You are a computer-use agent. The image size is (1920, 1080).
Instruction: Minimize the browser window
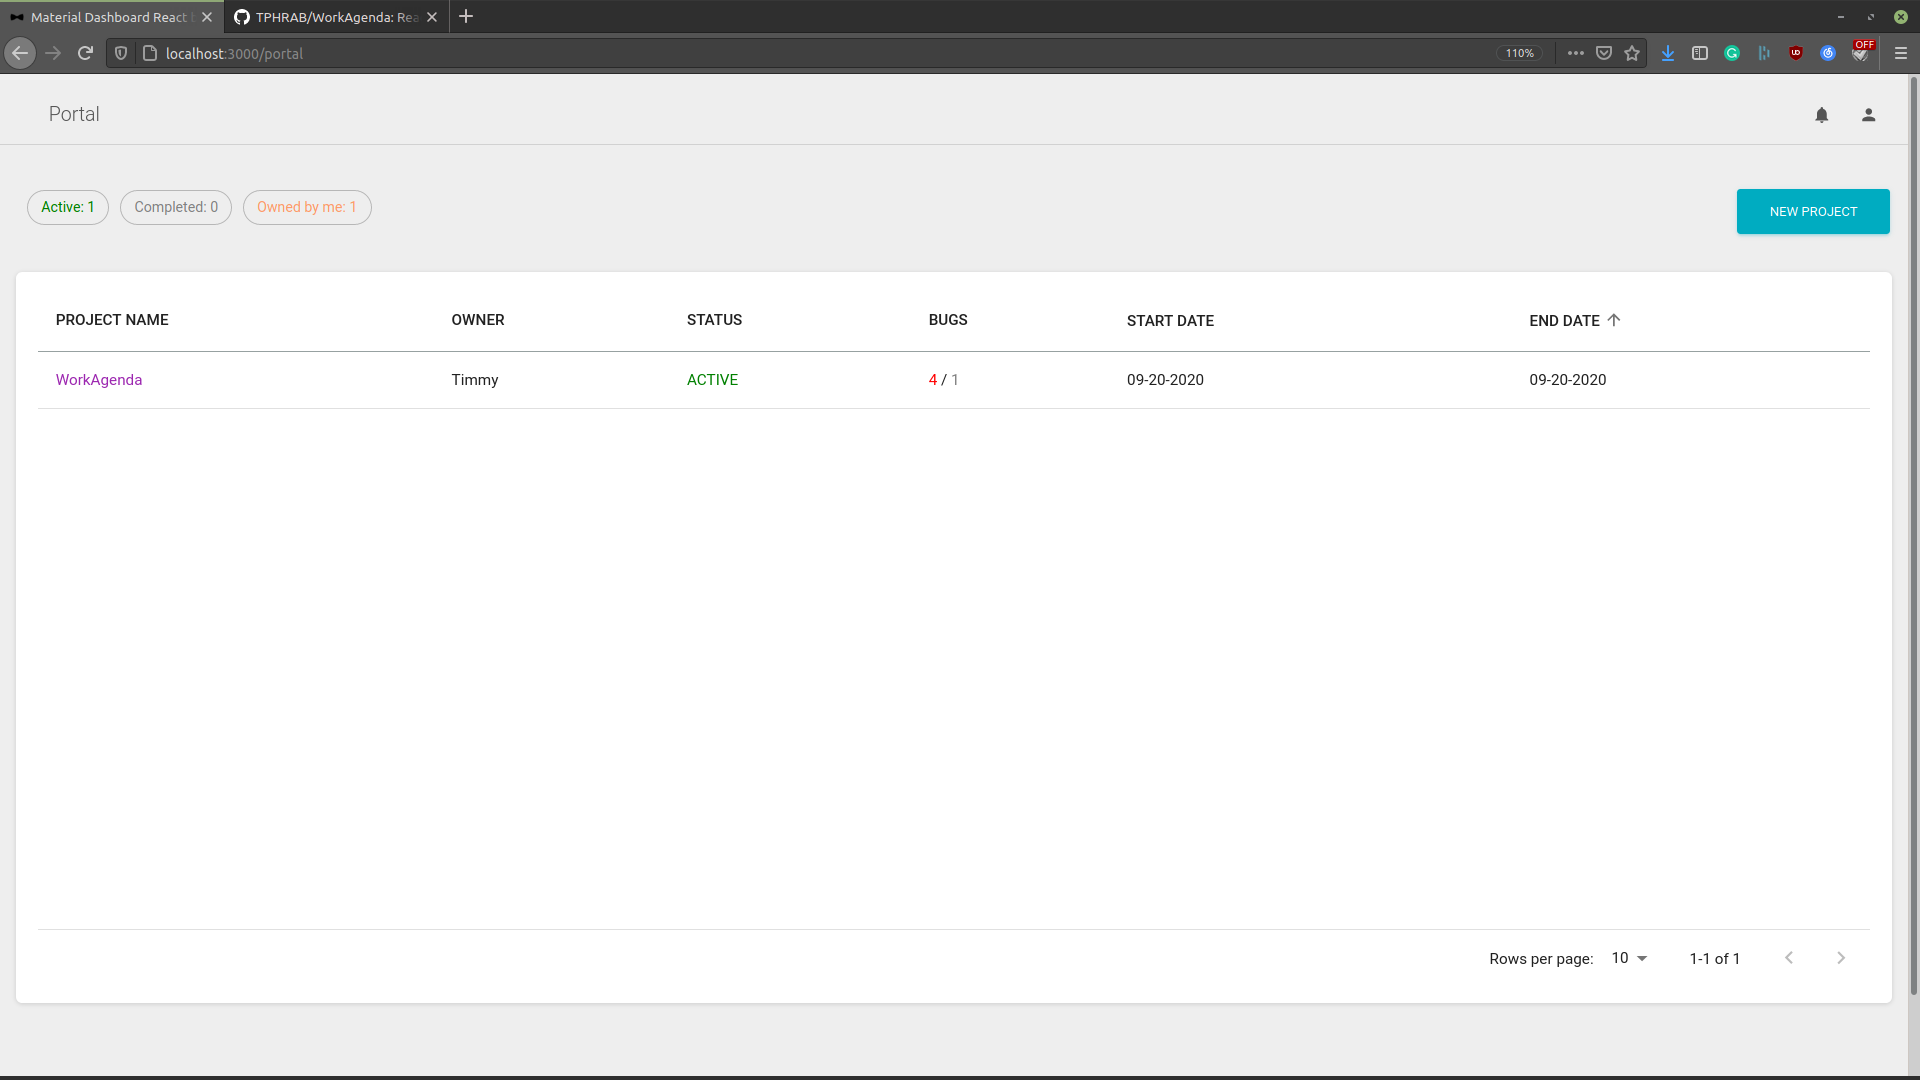coord(1840,17)
